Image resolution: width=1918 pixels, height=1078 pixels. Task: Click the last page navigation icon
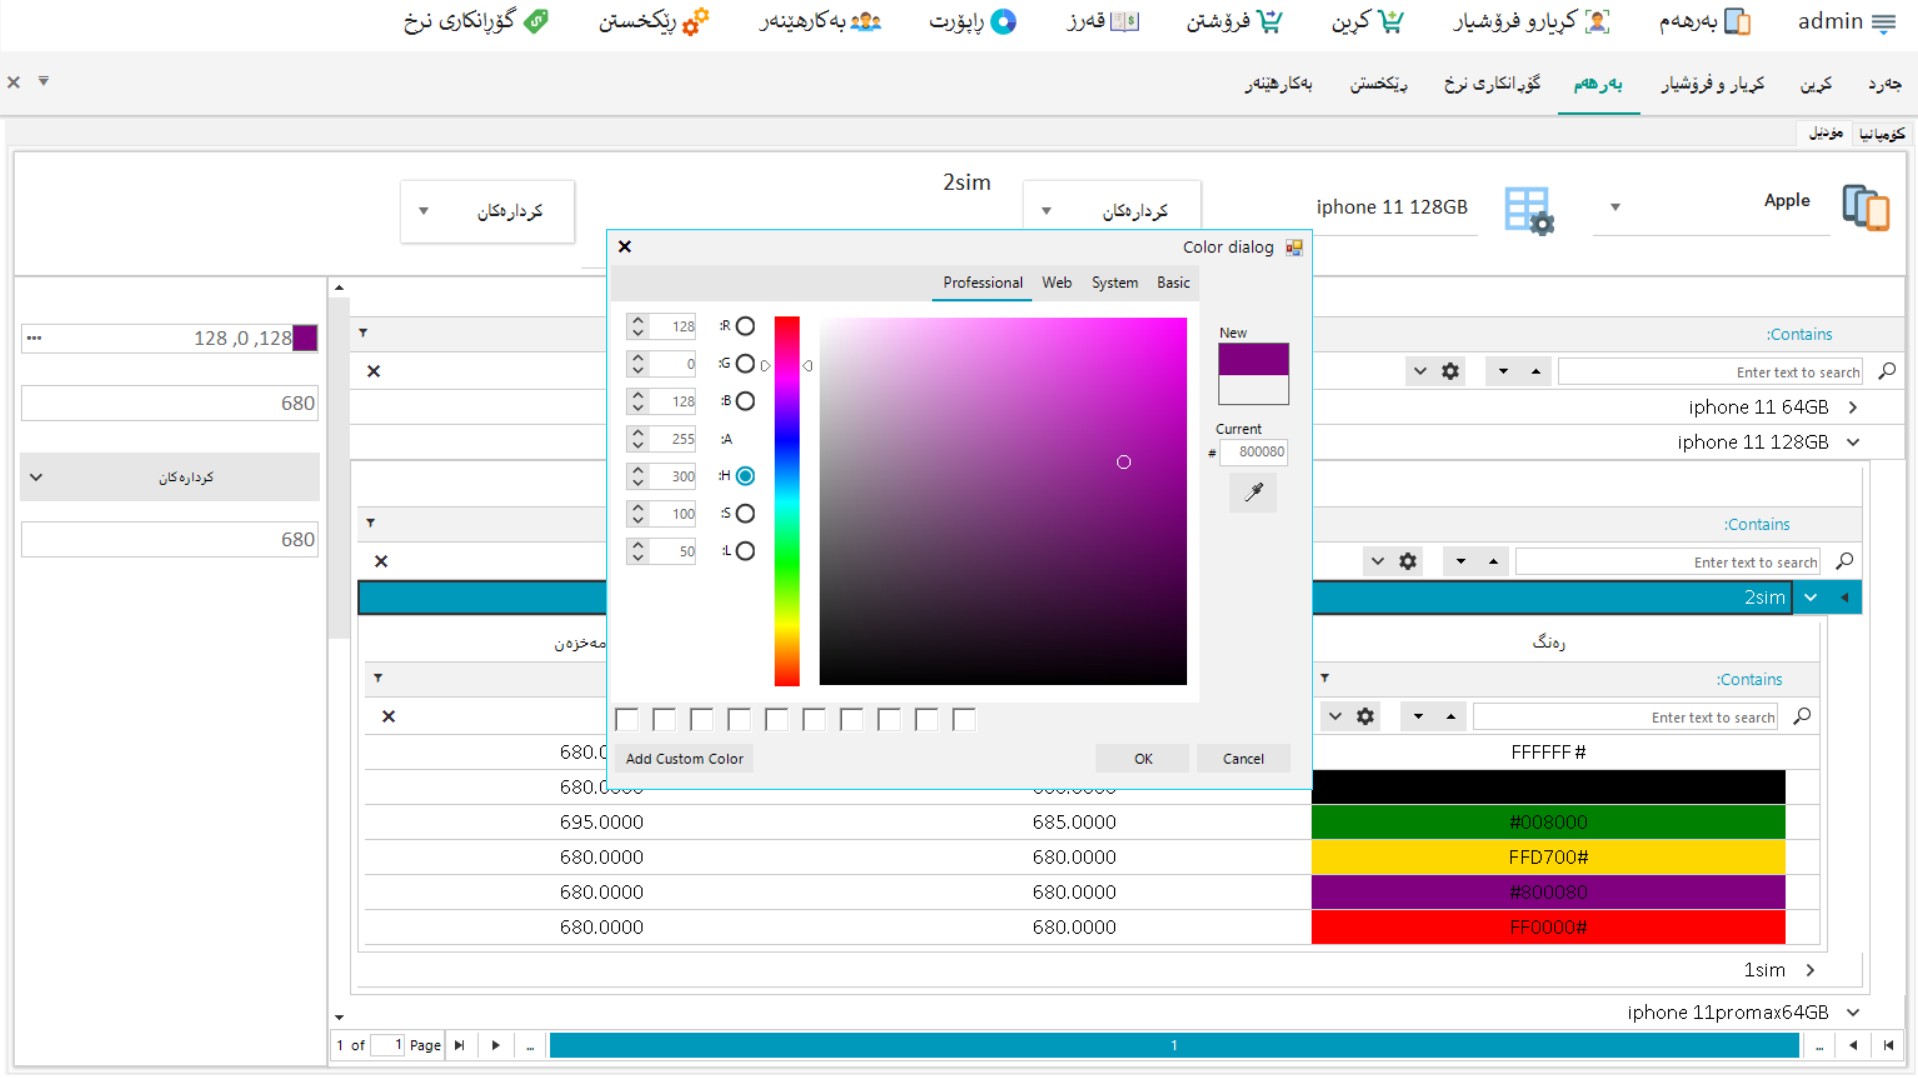(459, 1045)
